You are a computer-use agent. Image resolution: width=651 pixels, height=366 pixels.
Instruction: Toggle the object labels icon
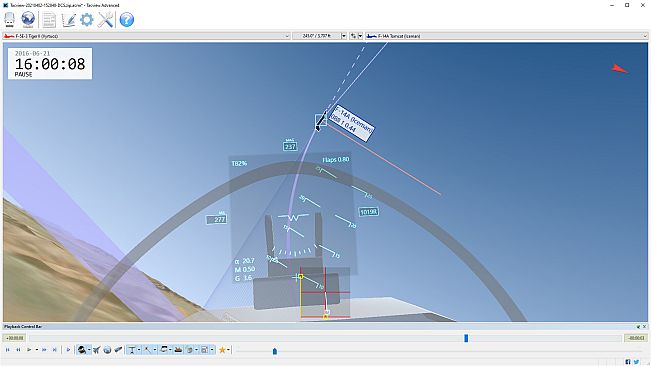132,350
